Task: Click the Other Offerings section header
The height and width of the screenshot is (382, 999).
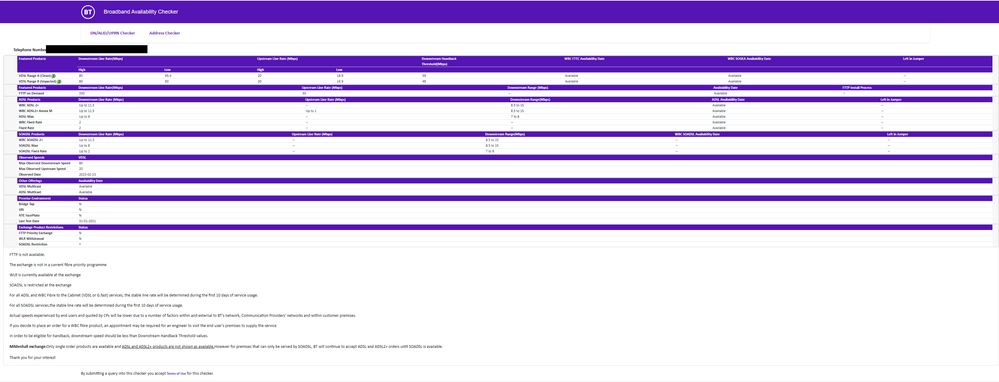Action: (30, 180)
